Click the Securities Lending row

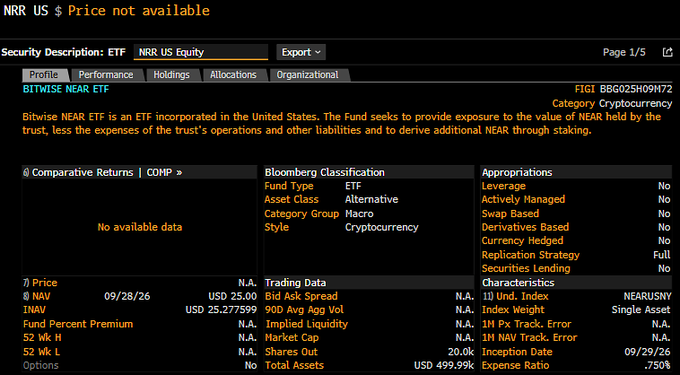coord(576,269)
